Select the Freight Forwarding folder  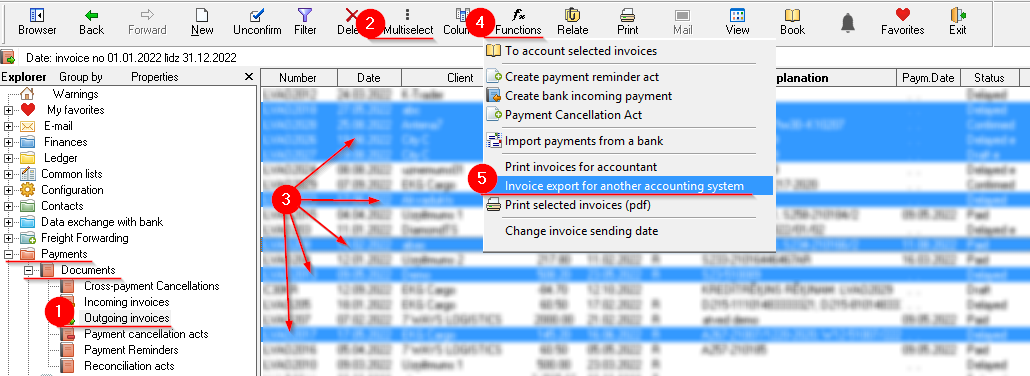85,238
